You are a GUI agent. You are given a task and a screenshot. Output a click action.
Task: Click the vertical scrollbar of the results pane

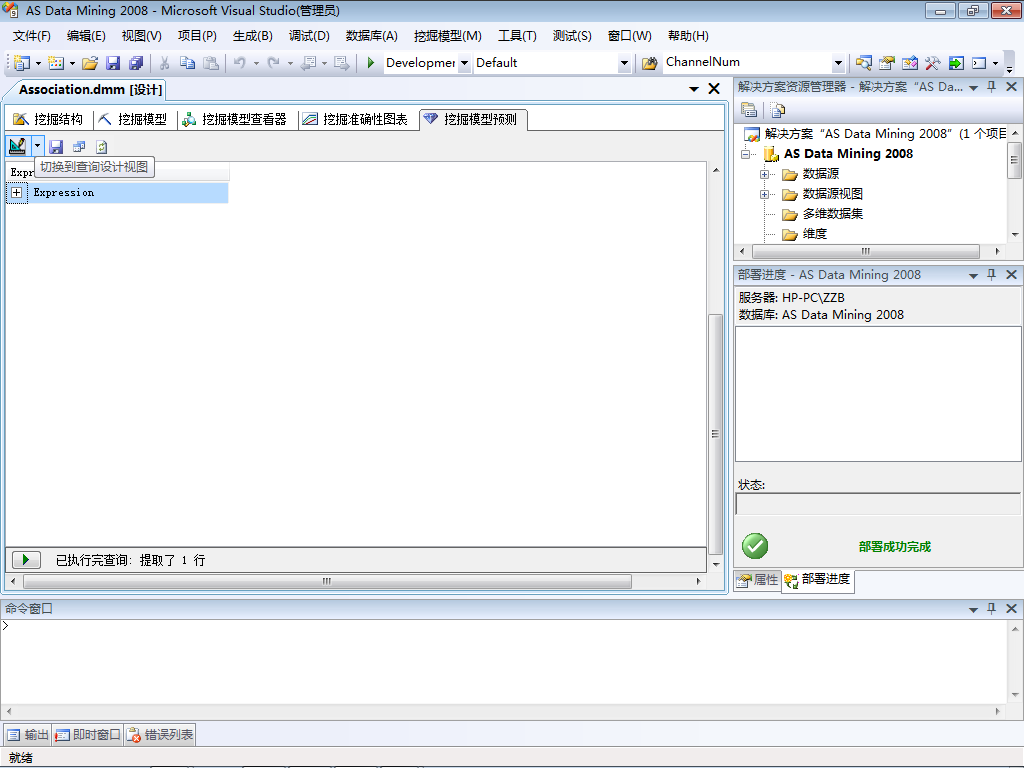point(715,434)
